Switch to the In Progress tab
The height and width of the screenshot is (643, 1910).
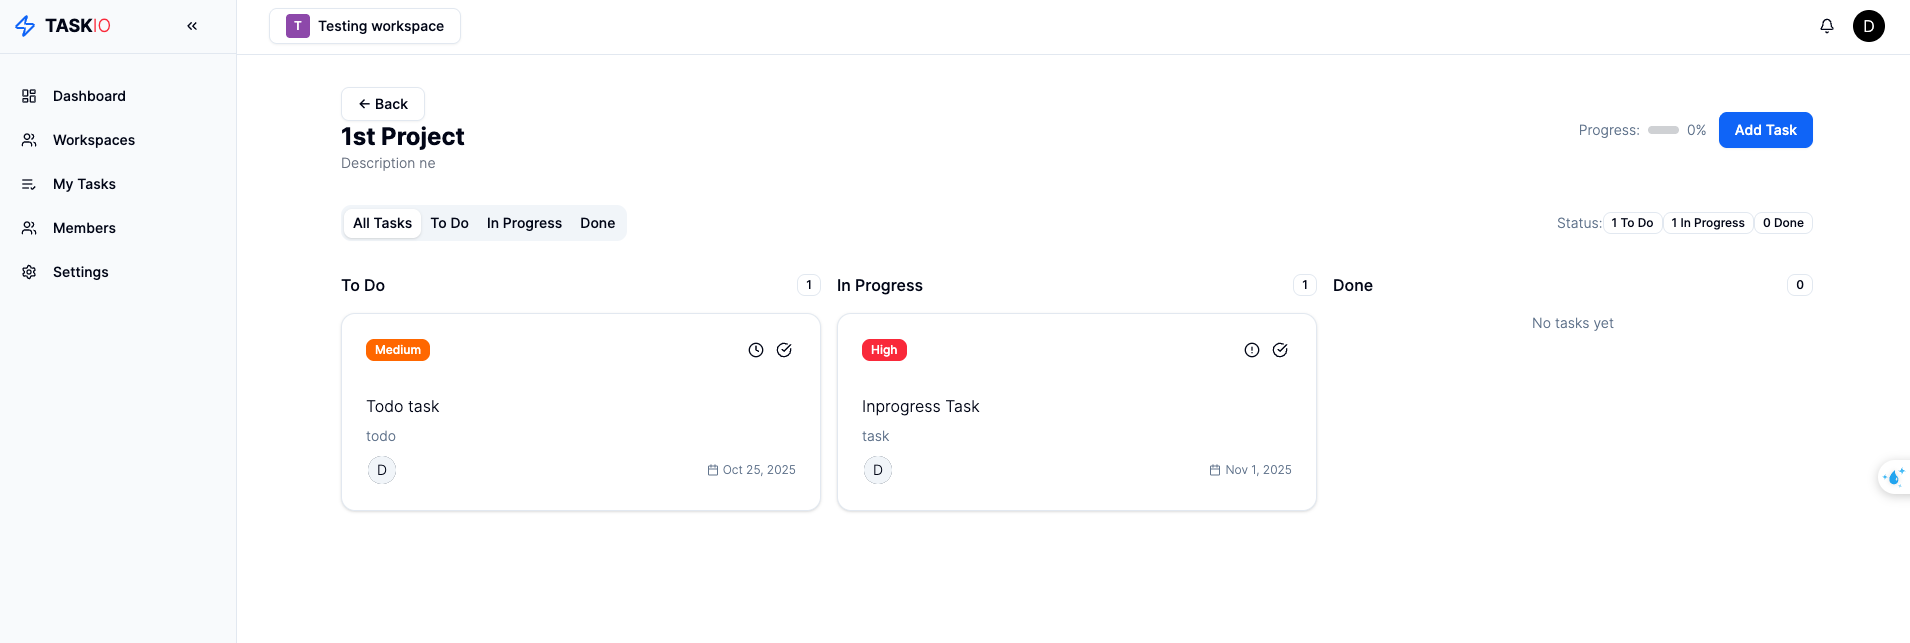524,223
